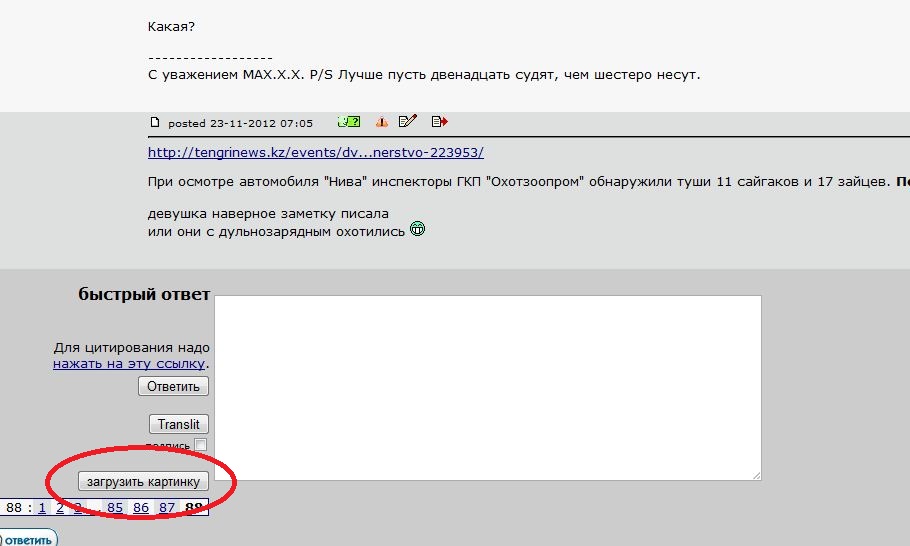Screen dimensions: 910x546
Task: Go to page 2 of the thread
Action: 60,508
